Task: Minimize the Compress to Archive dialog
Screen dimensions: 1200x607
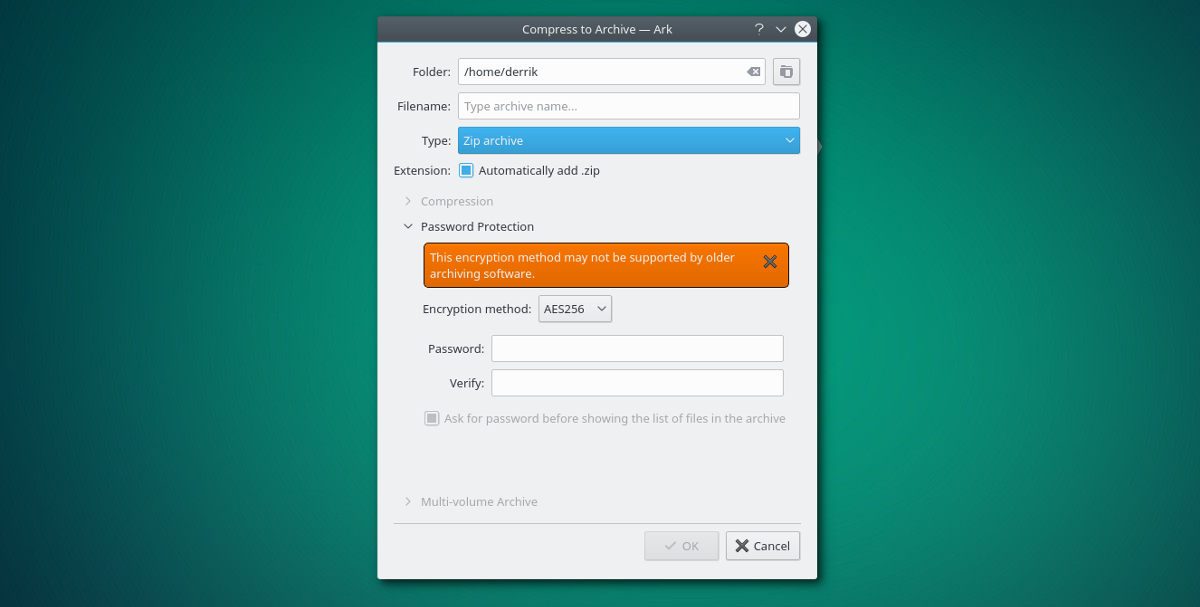Action: pyautogui.click(x=781, y=29)
